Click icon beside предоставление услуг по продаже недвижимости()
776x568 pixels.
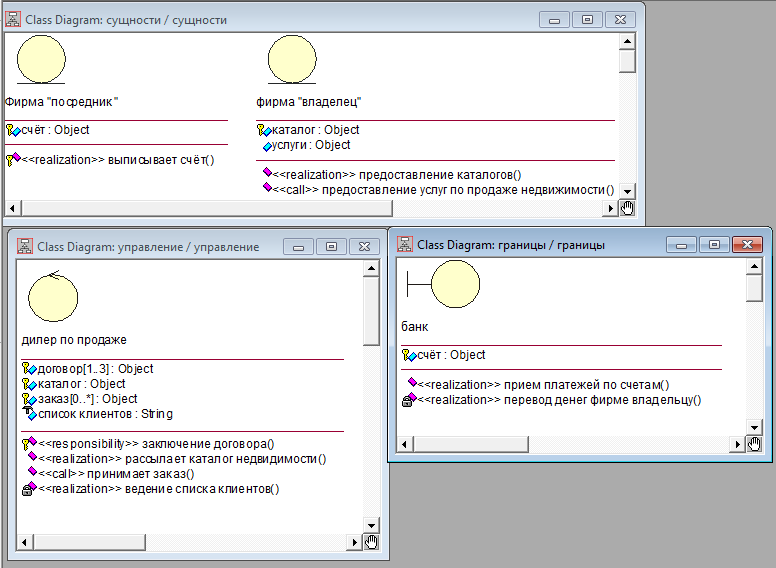pos(267,187)
